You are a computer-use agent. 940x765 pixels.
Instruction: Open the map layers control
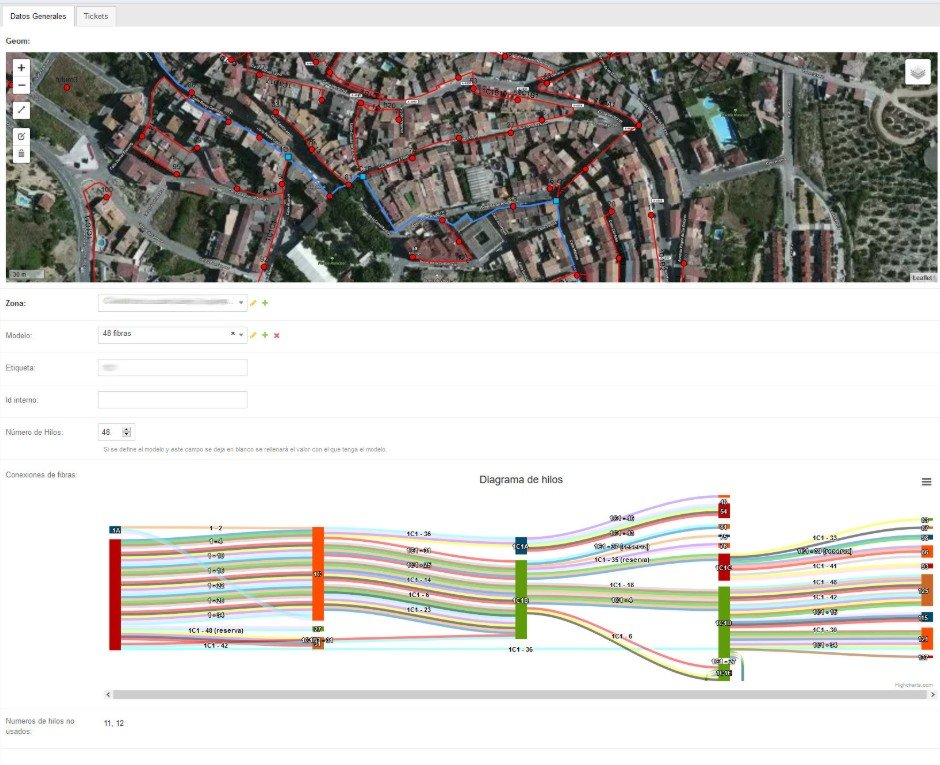pos(918,72)
